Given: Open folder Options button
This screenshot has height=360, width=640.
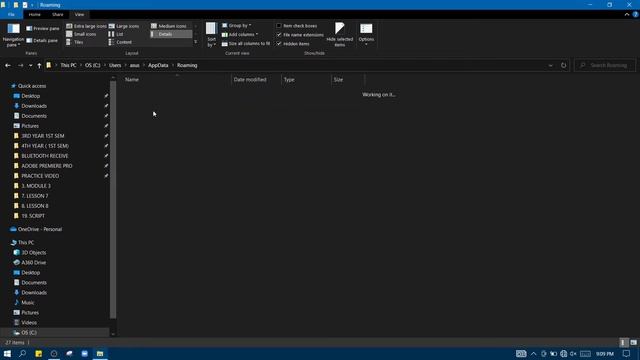Looking at the screenshot, I should pos(366,34).
